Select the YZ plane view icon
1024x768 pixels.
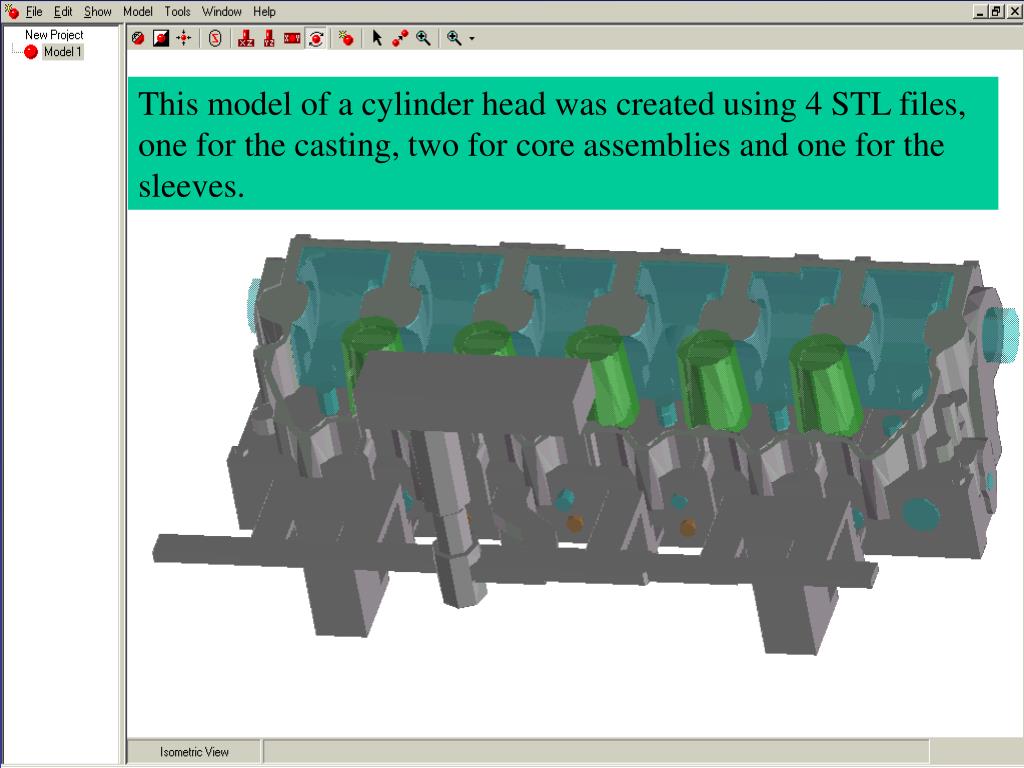click(269, 39)
